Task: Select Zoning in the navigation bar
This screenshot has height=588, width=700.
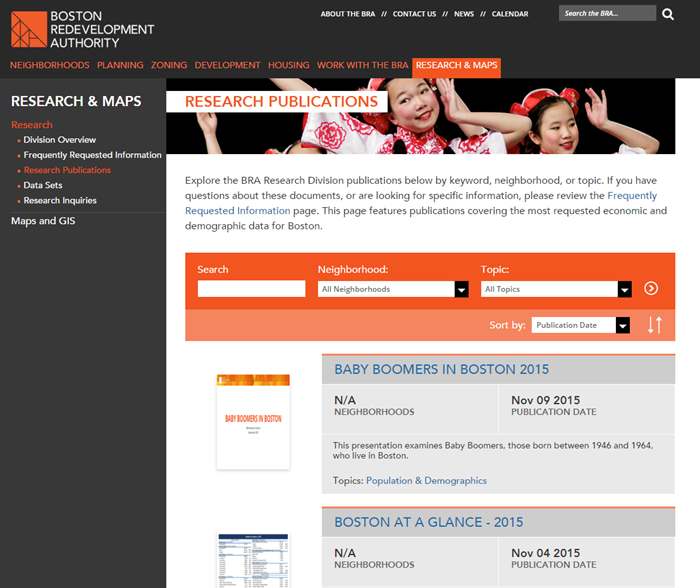Action: 169,66
